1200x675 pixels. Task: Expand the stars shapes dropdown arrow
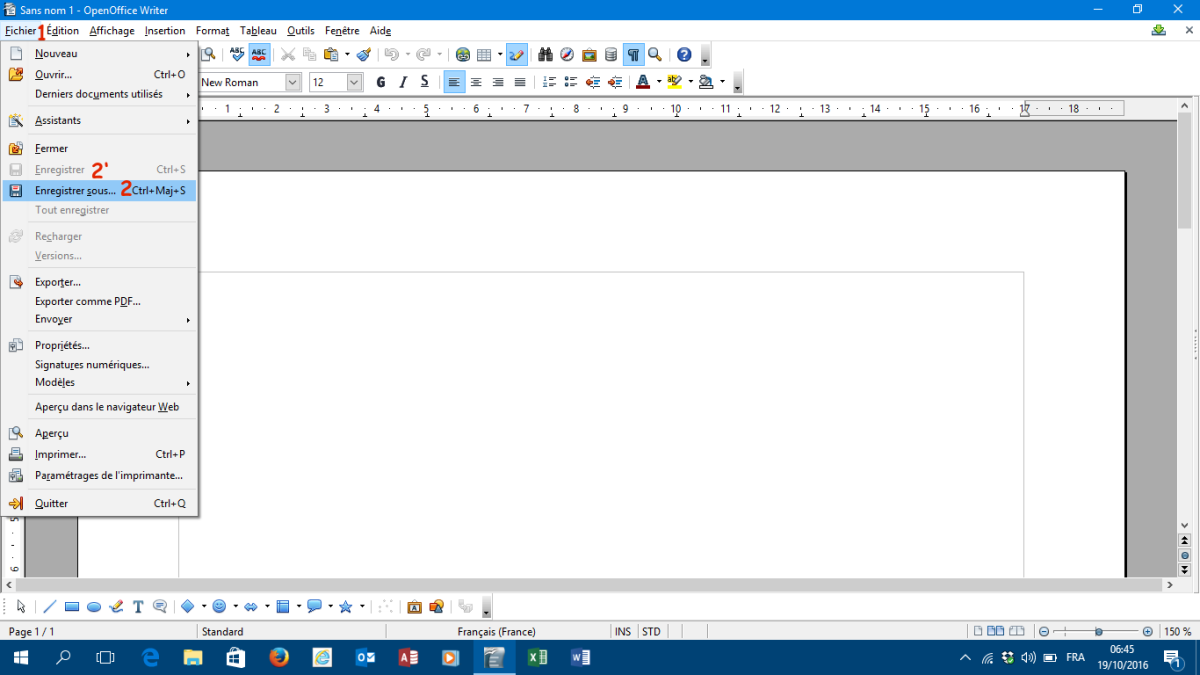[x=362, y=606]
